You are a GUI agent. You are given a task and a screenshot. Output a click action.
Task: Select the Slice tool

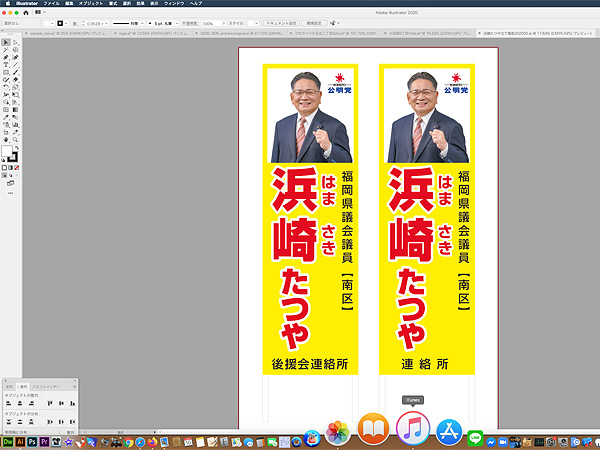coord(15,132)
